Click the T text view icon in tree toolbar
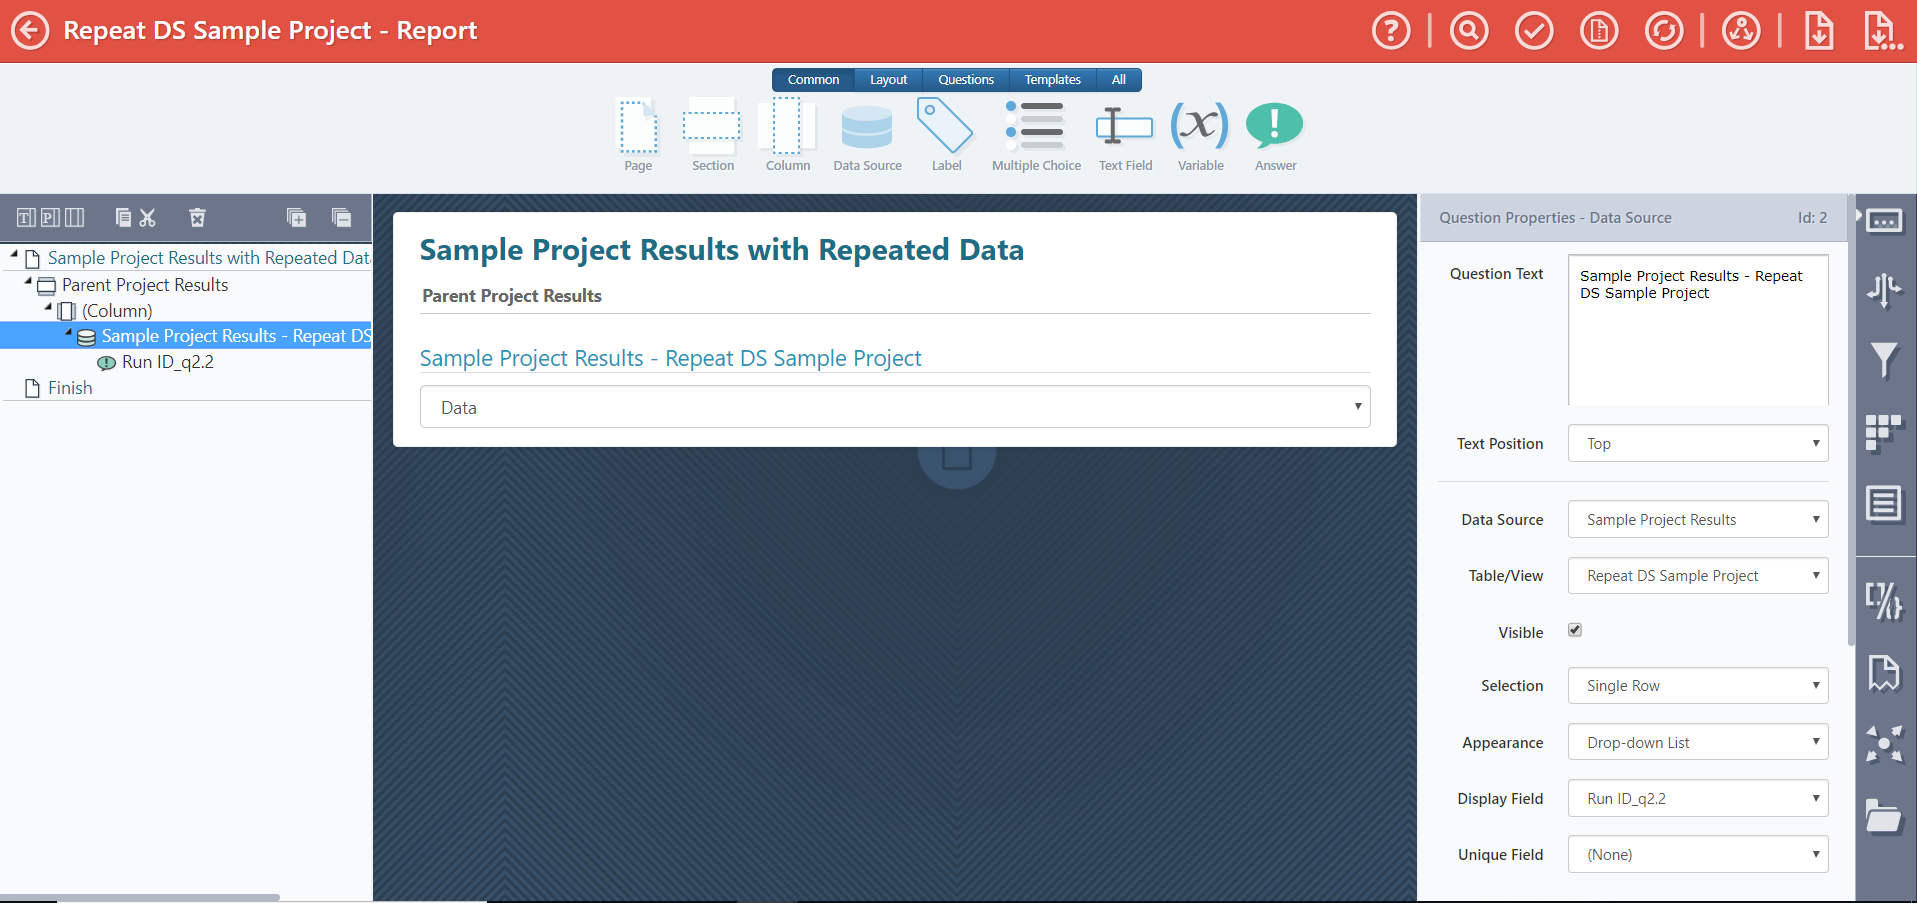The width and height of the screenshot is (1917, 903). [26, 217]
